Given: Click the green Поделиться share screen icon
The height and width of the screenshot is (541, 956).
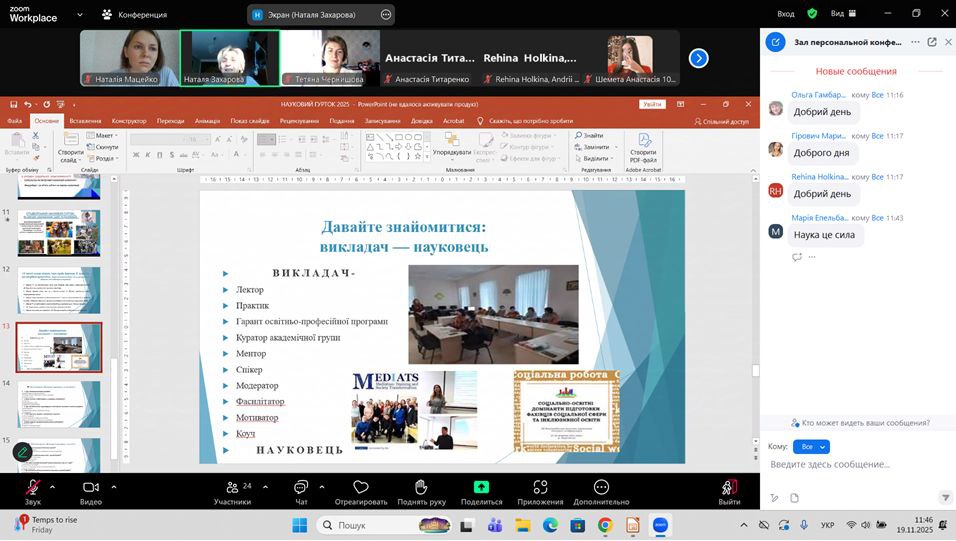Looking at the screenshot, I should [481, 487].
